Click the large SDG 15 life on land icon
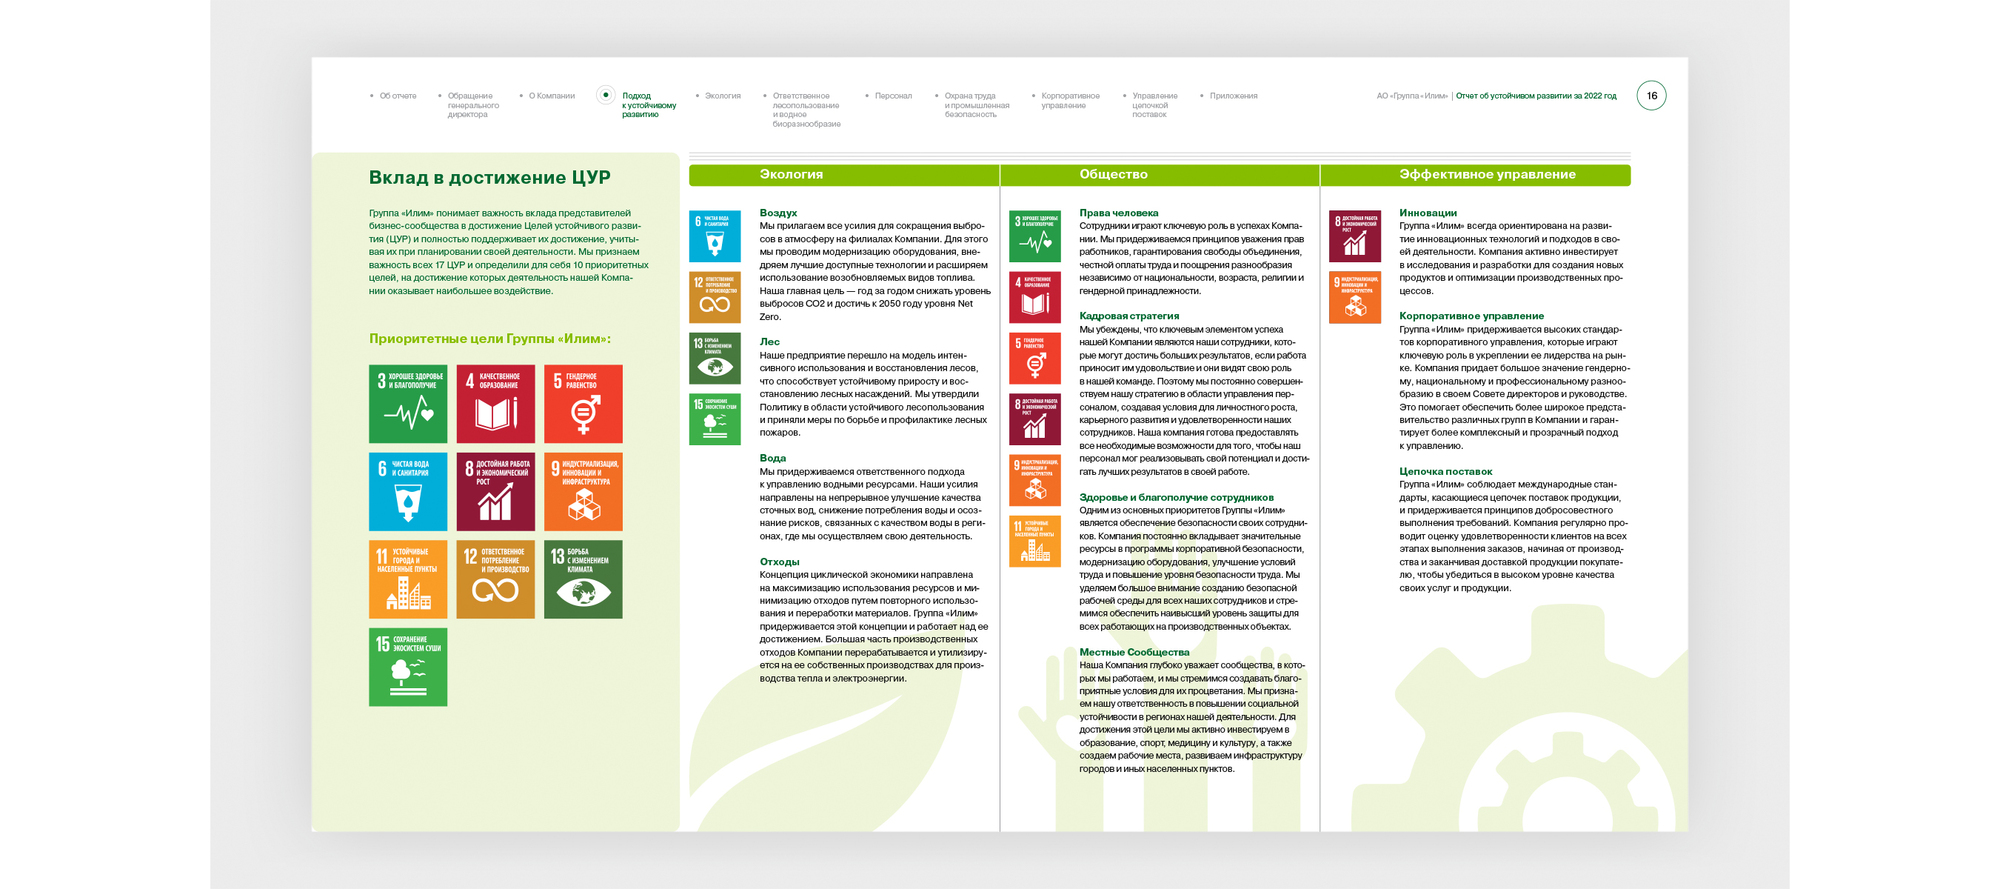Viewport: 2000px width, 889px height. [x=408, y=667]
